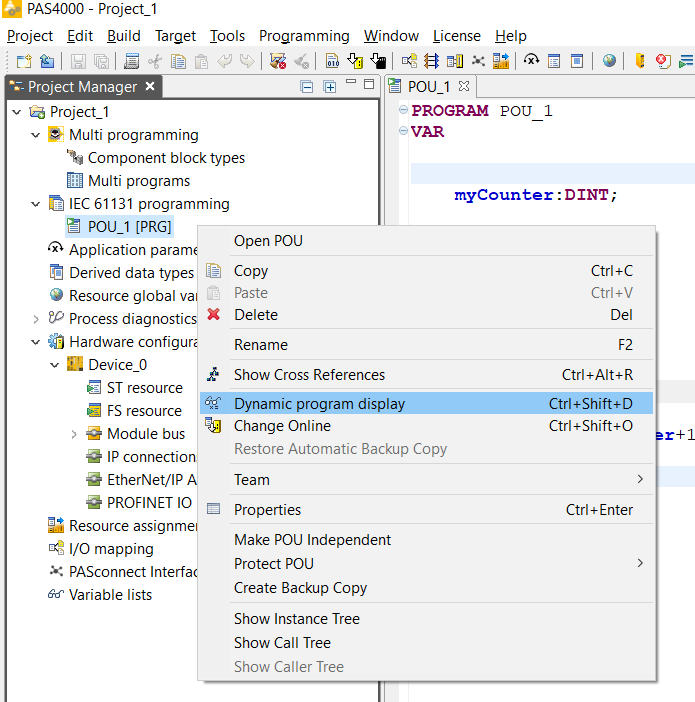The height and width of the screenshot is (702, 695).
Task: Select the PROFINET IO tree item
Action: (x=139, y=503)
